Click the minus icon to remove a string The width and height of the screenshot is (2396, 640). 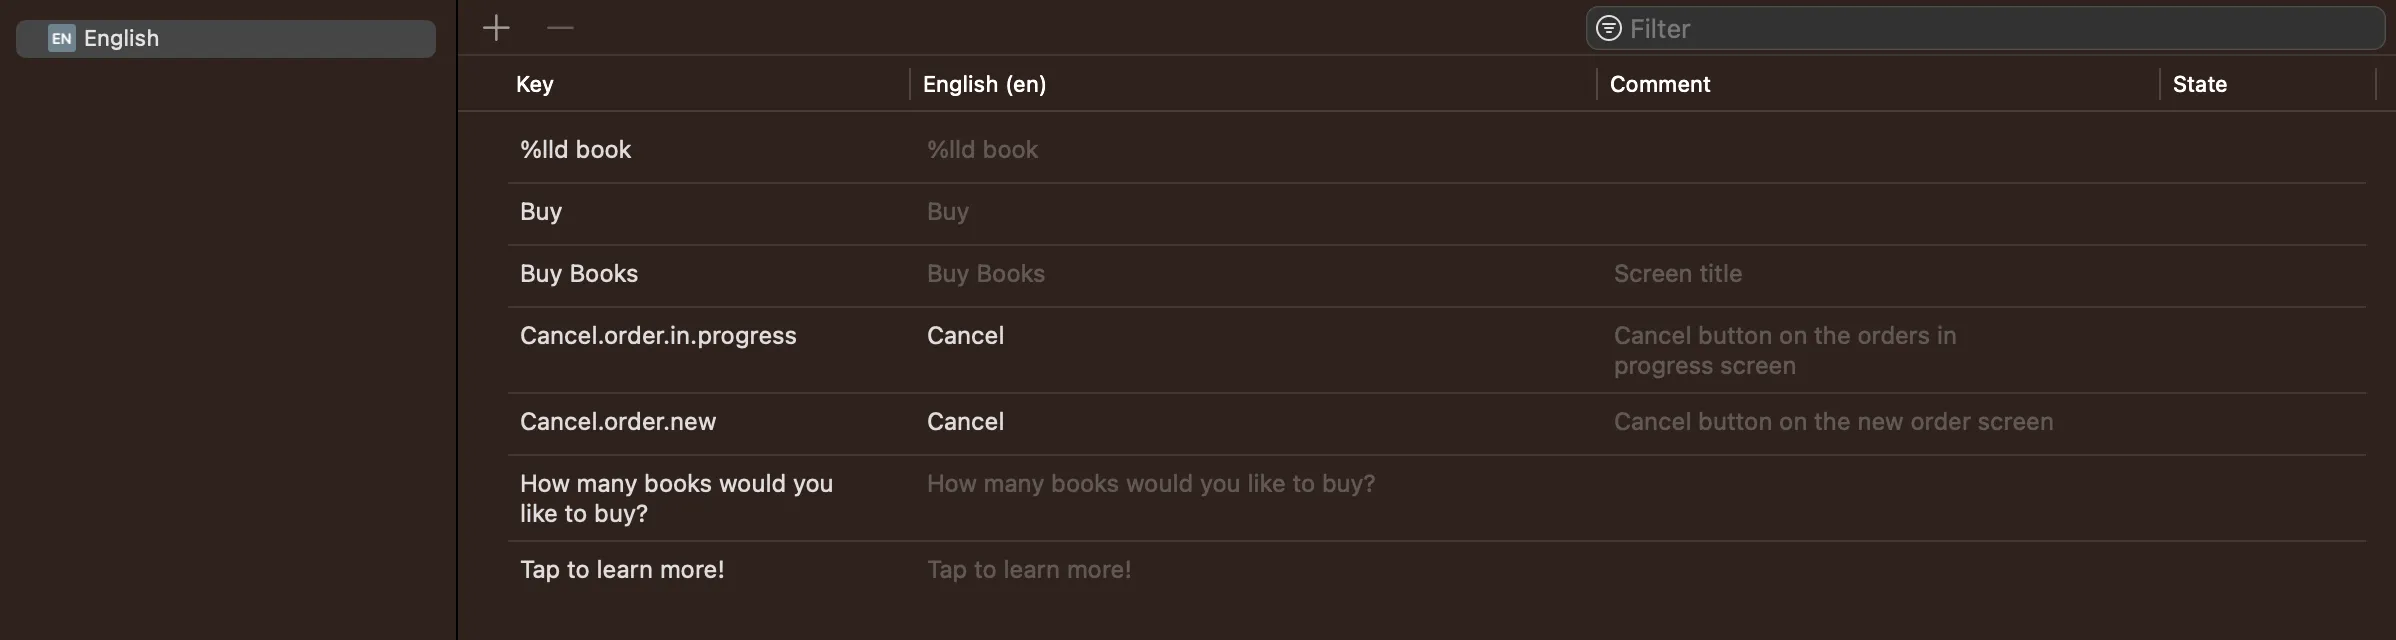pos(560,28)
